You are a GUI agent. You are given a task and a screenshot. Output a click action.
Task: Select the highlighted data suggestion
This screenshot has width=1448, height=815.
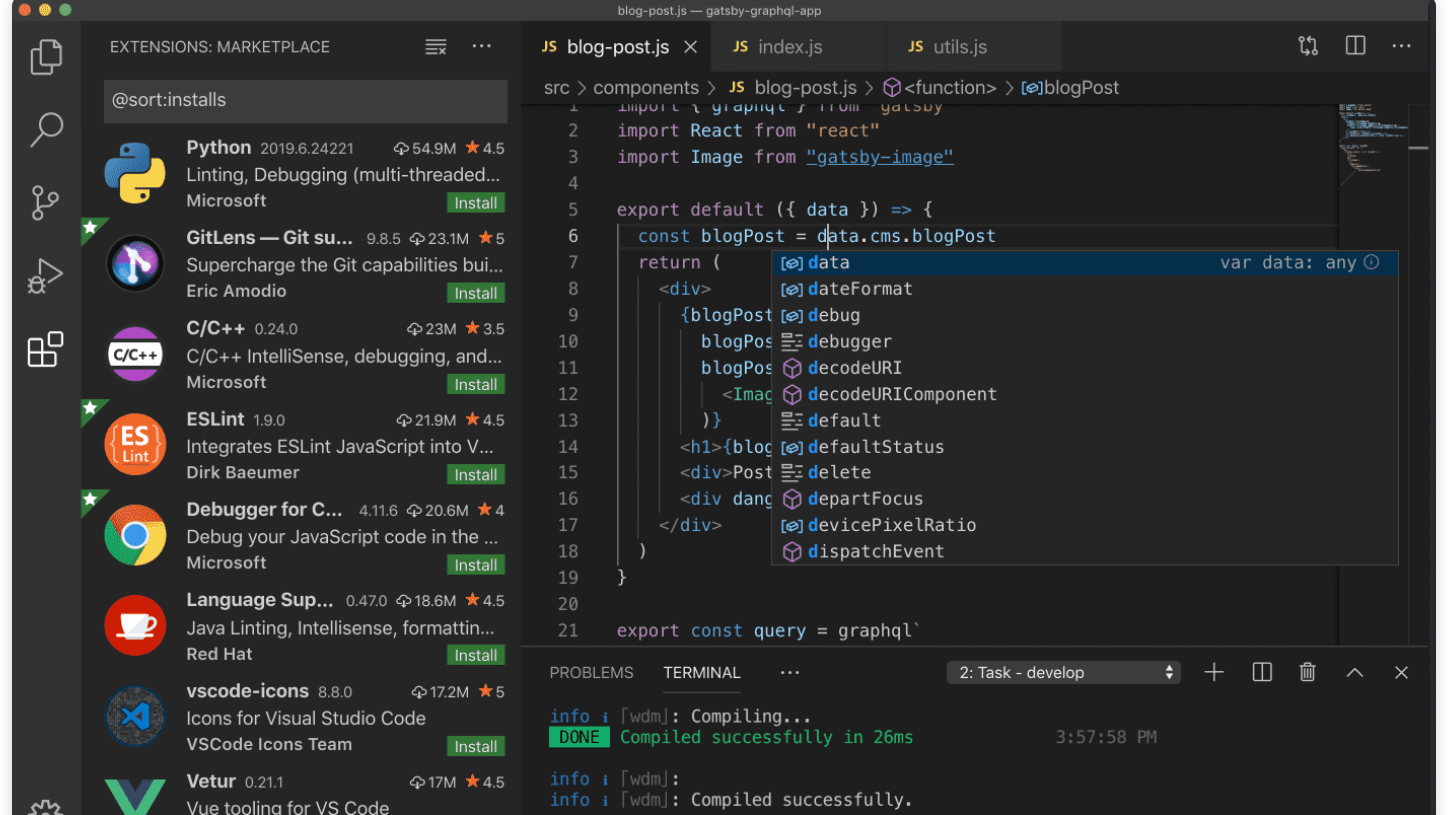point(1085,262)
